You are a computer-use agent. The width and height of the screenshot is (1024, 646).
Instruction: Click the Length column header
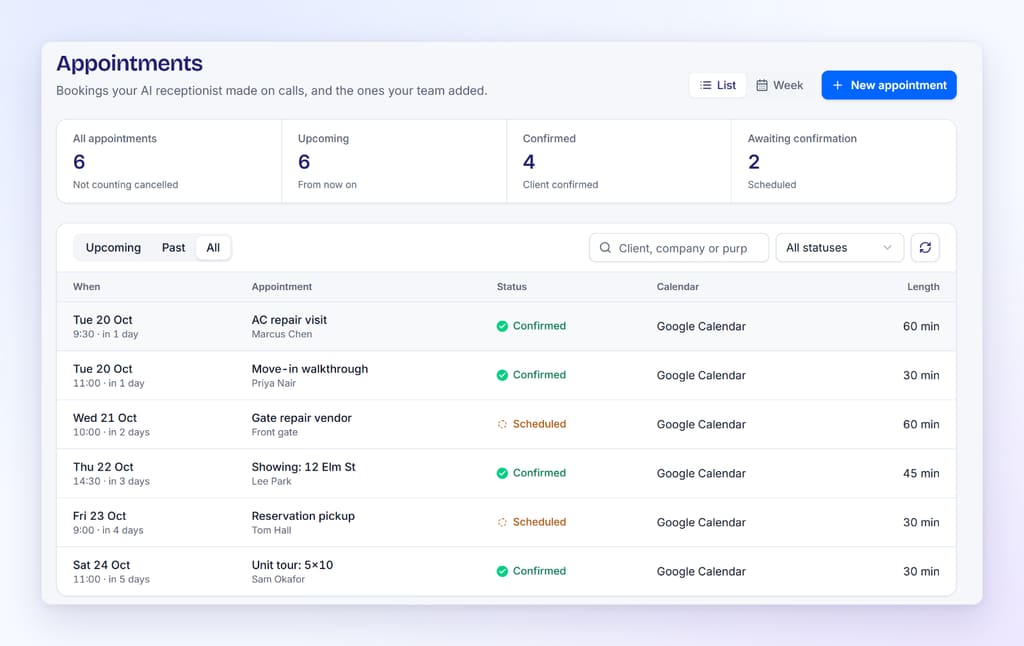coord(923,287)
